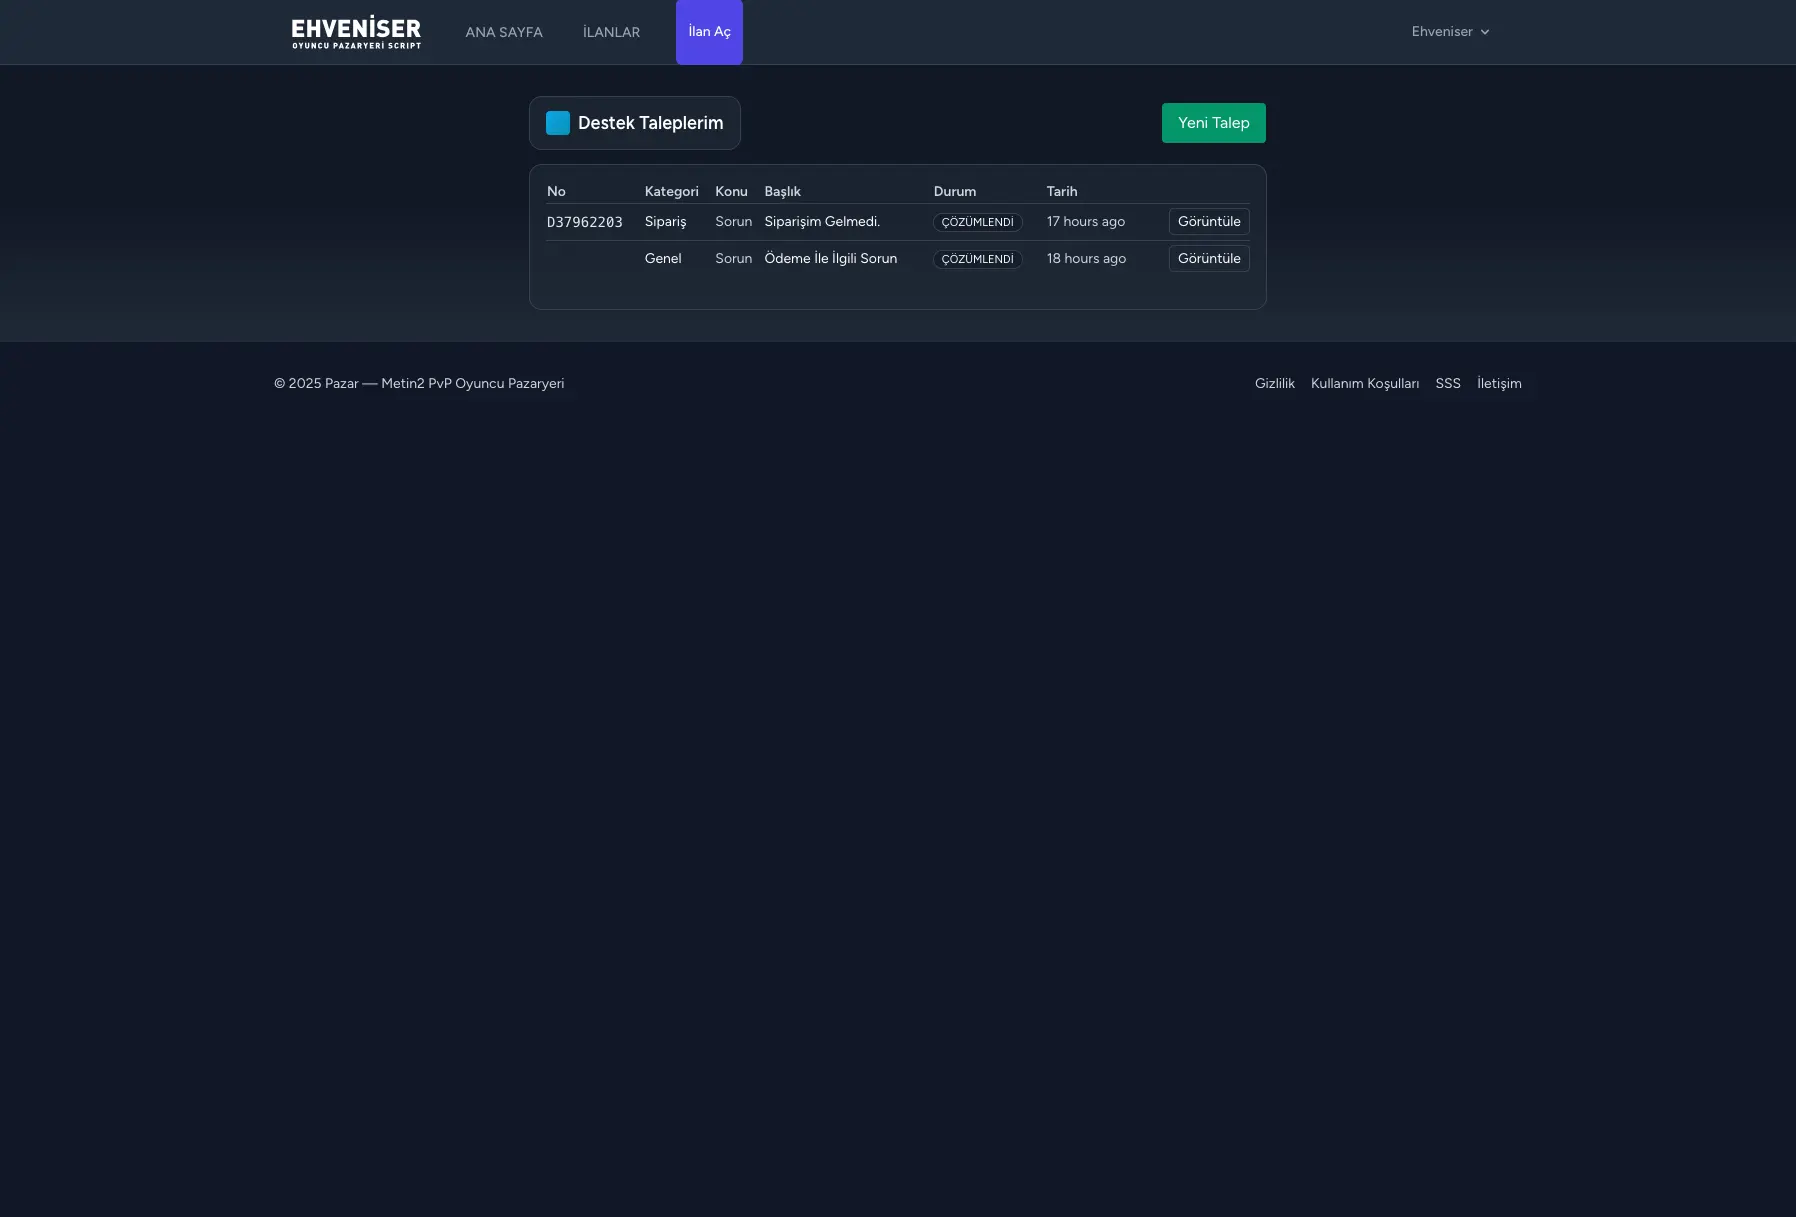Go to ANA SAYFA
This screenshot has width=1796, height=1217.
504,32
